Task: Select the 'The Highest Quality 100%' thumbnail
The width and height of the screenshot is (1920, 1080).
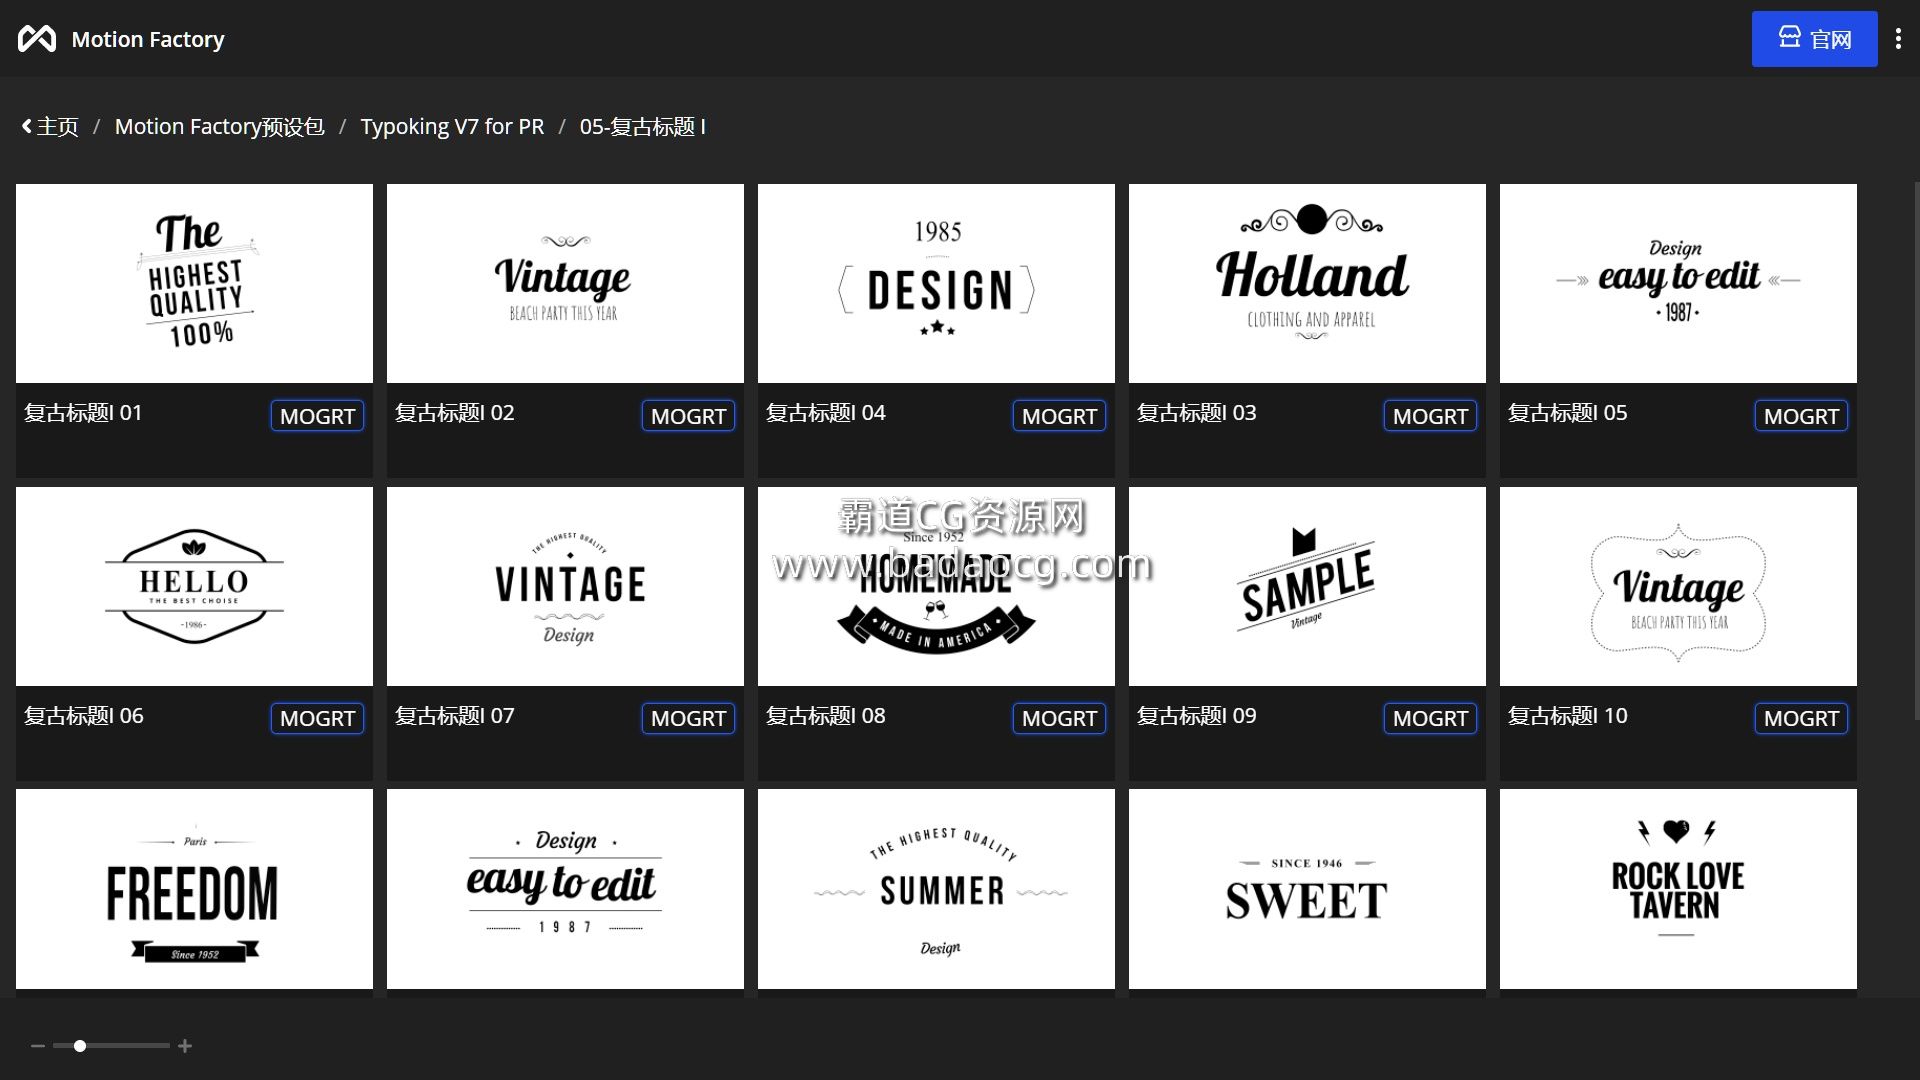Action: (x=194, y=283)
